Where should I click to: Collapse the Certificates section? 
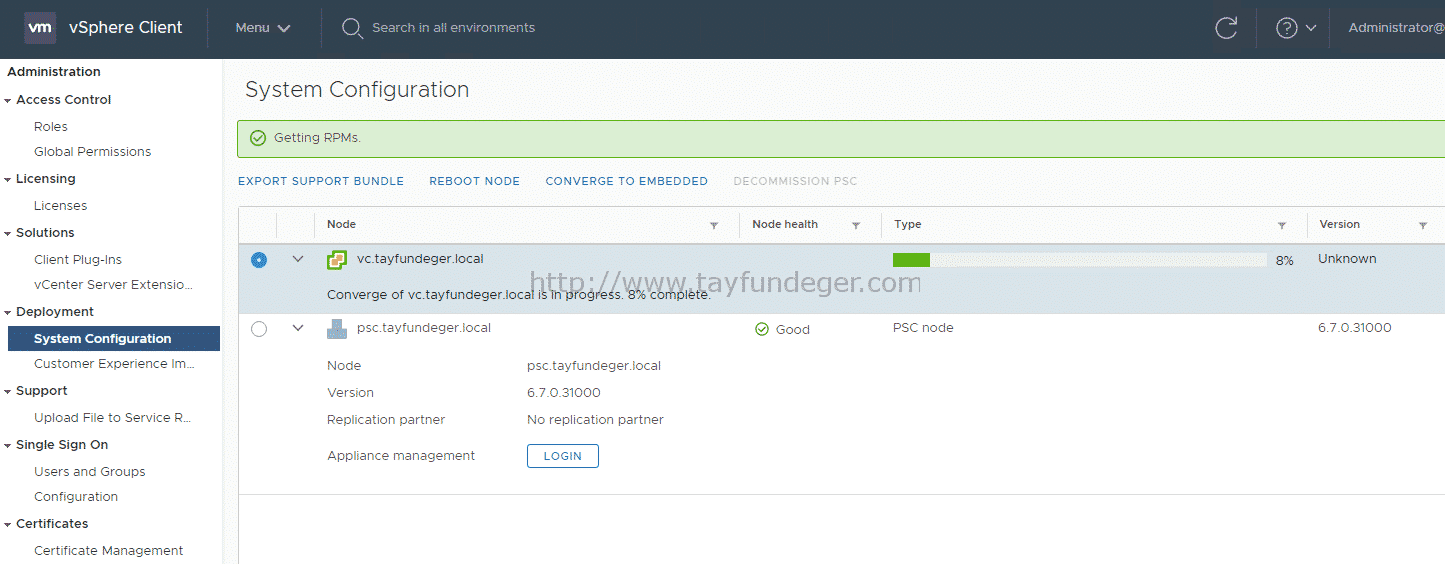coord(8,524)
